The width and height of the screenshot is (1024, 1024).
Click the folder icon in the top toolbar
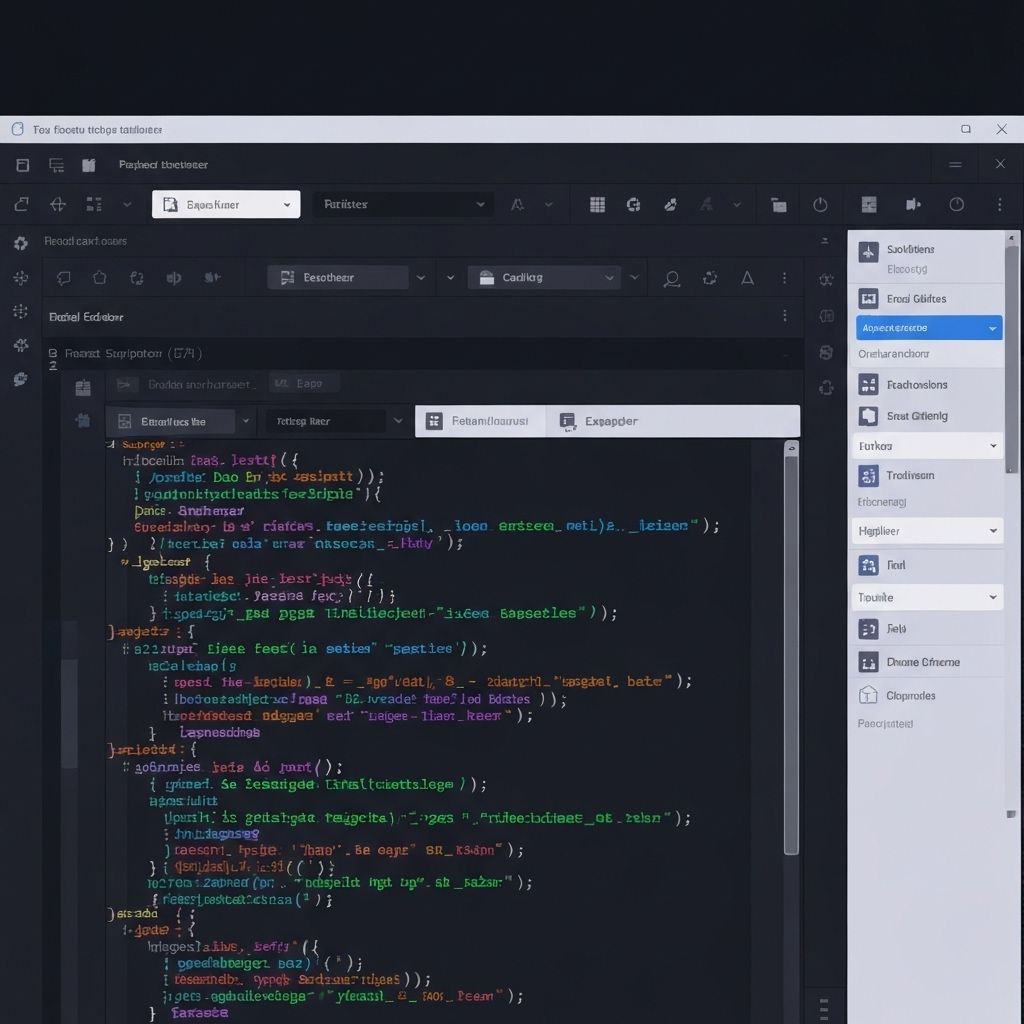(779, 205)
